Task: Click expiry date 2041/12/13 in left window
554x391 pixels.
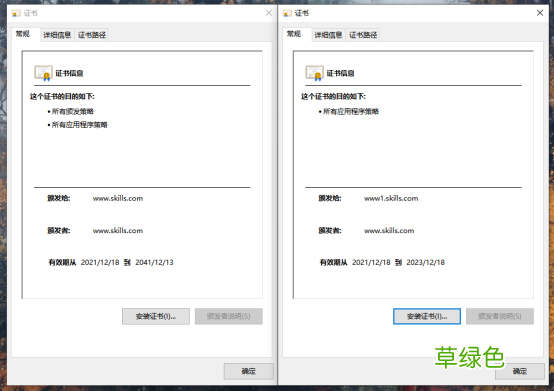Action: click(x=154, y=262)
